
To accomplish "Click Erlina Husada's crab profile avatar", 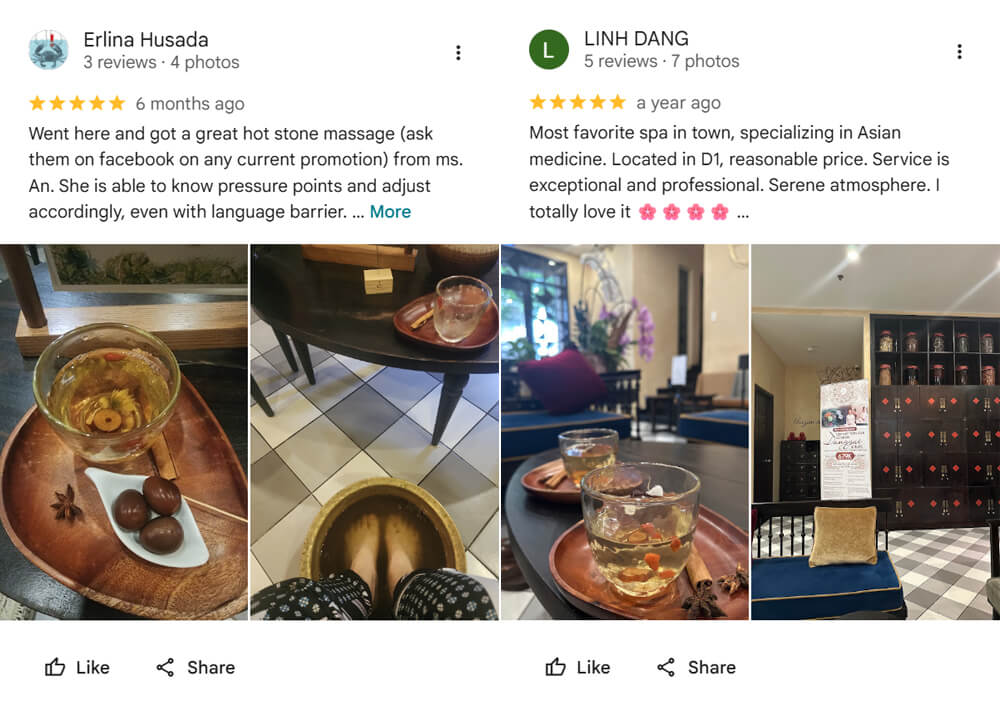I will coord(48,49).
